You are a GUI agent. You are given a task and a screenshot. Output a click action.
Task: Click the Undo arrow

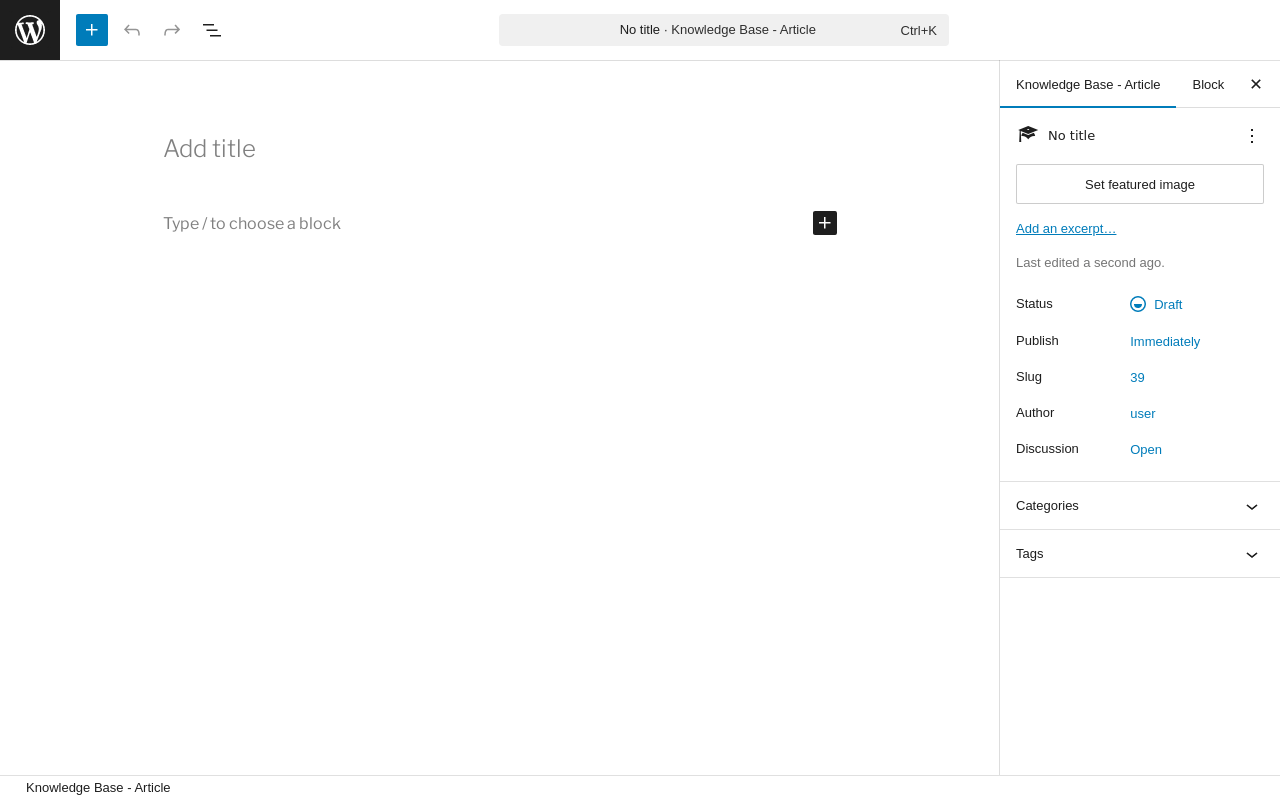(132, 30)
